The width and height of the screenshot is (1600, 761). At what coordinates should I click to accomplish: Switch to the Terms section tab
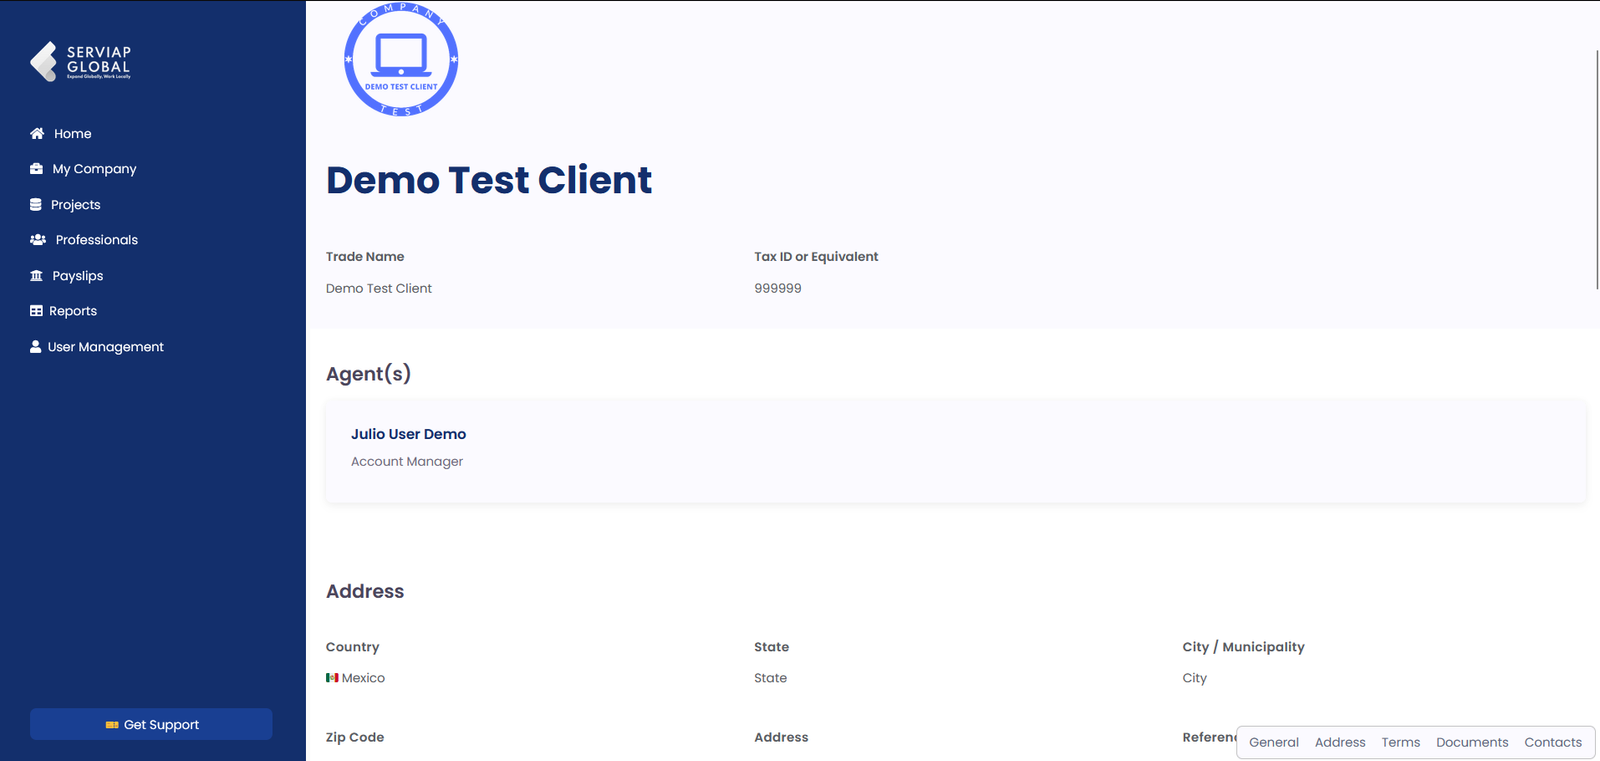coord(1400,742)
